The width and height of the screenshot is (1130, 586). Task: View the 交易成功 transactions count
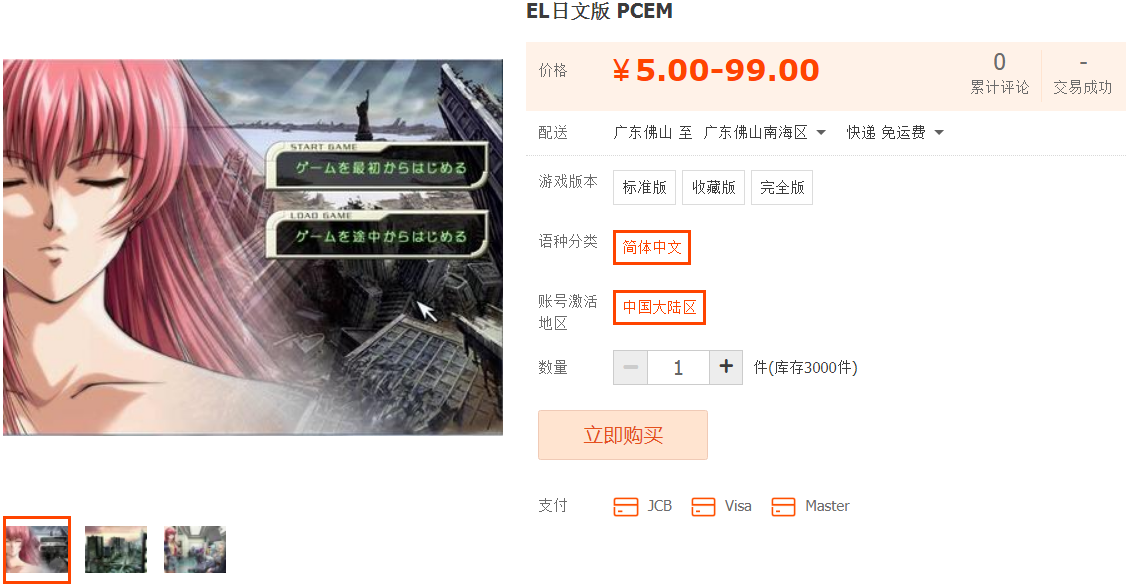point(1082,74)
